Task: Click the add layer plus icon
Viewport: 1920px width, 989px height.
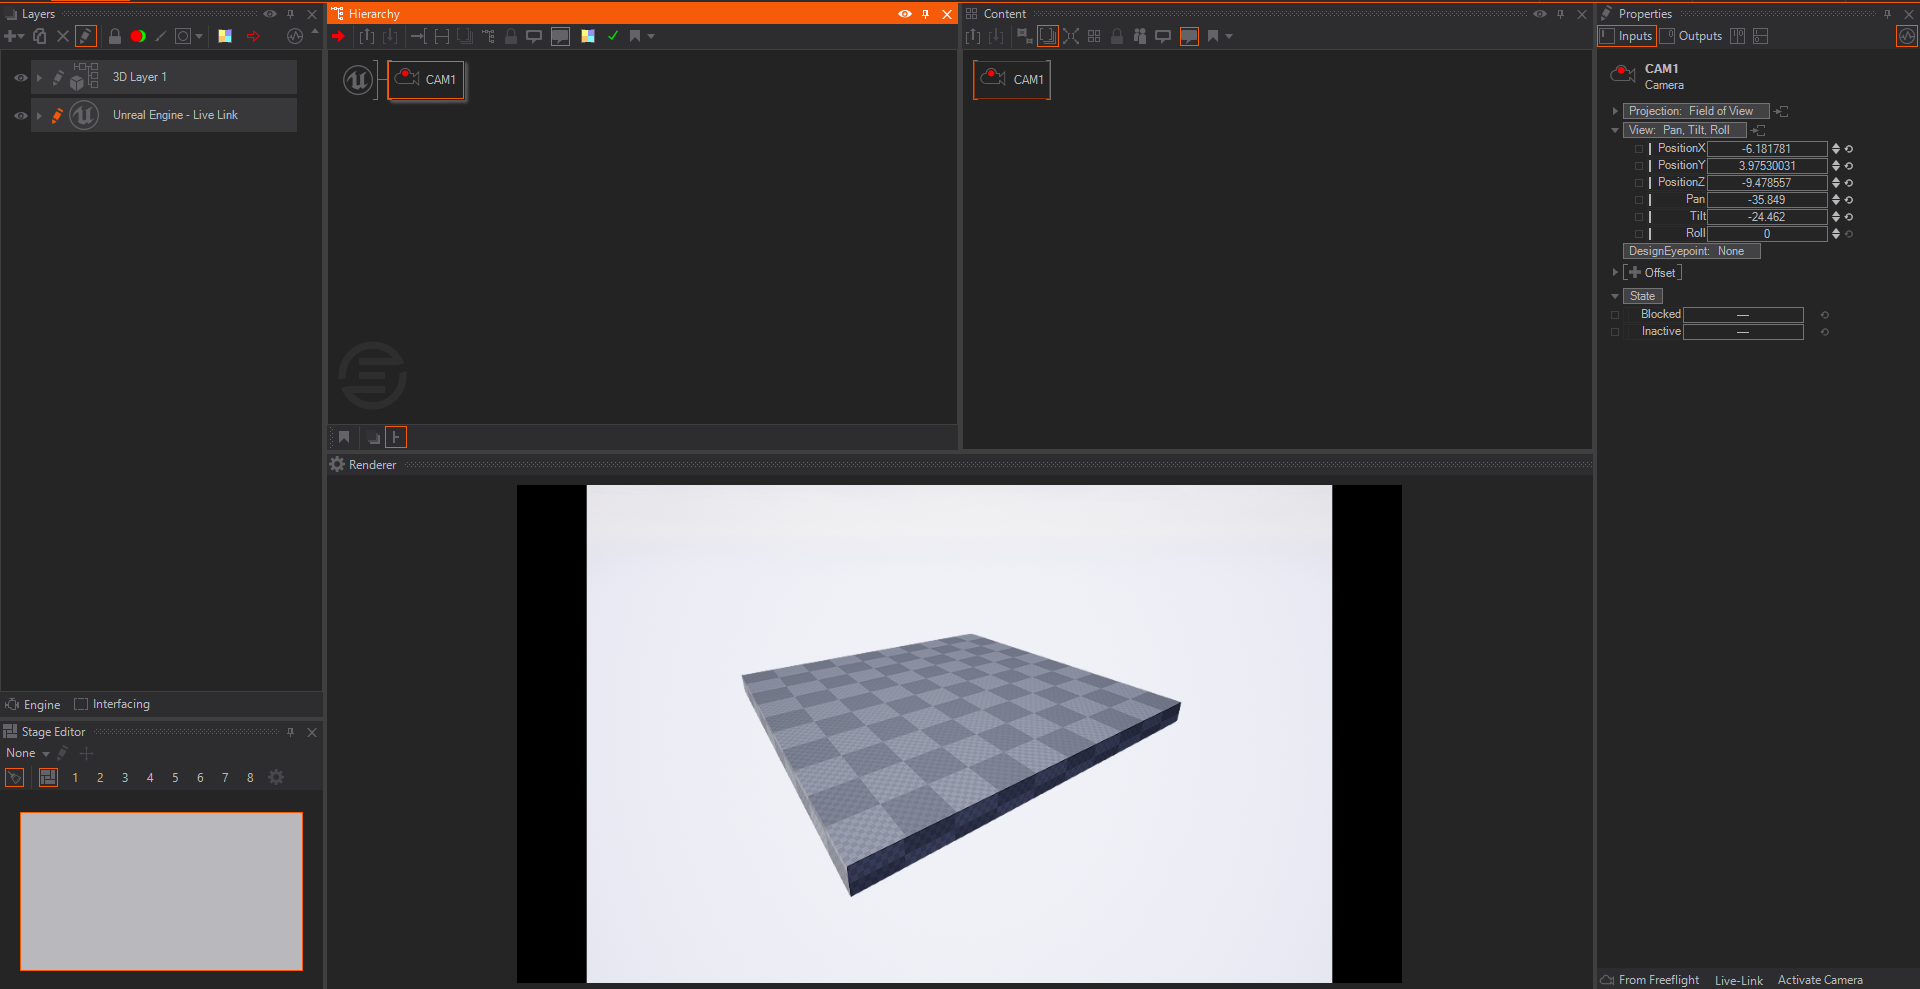Action: tap(12, 36)
